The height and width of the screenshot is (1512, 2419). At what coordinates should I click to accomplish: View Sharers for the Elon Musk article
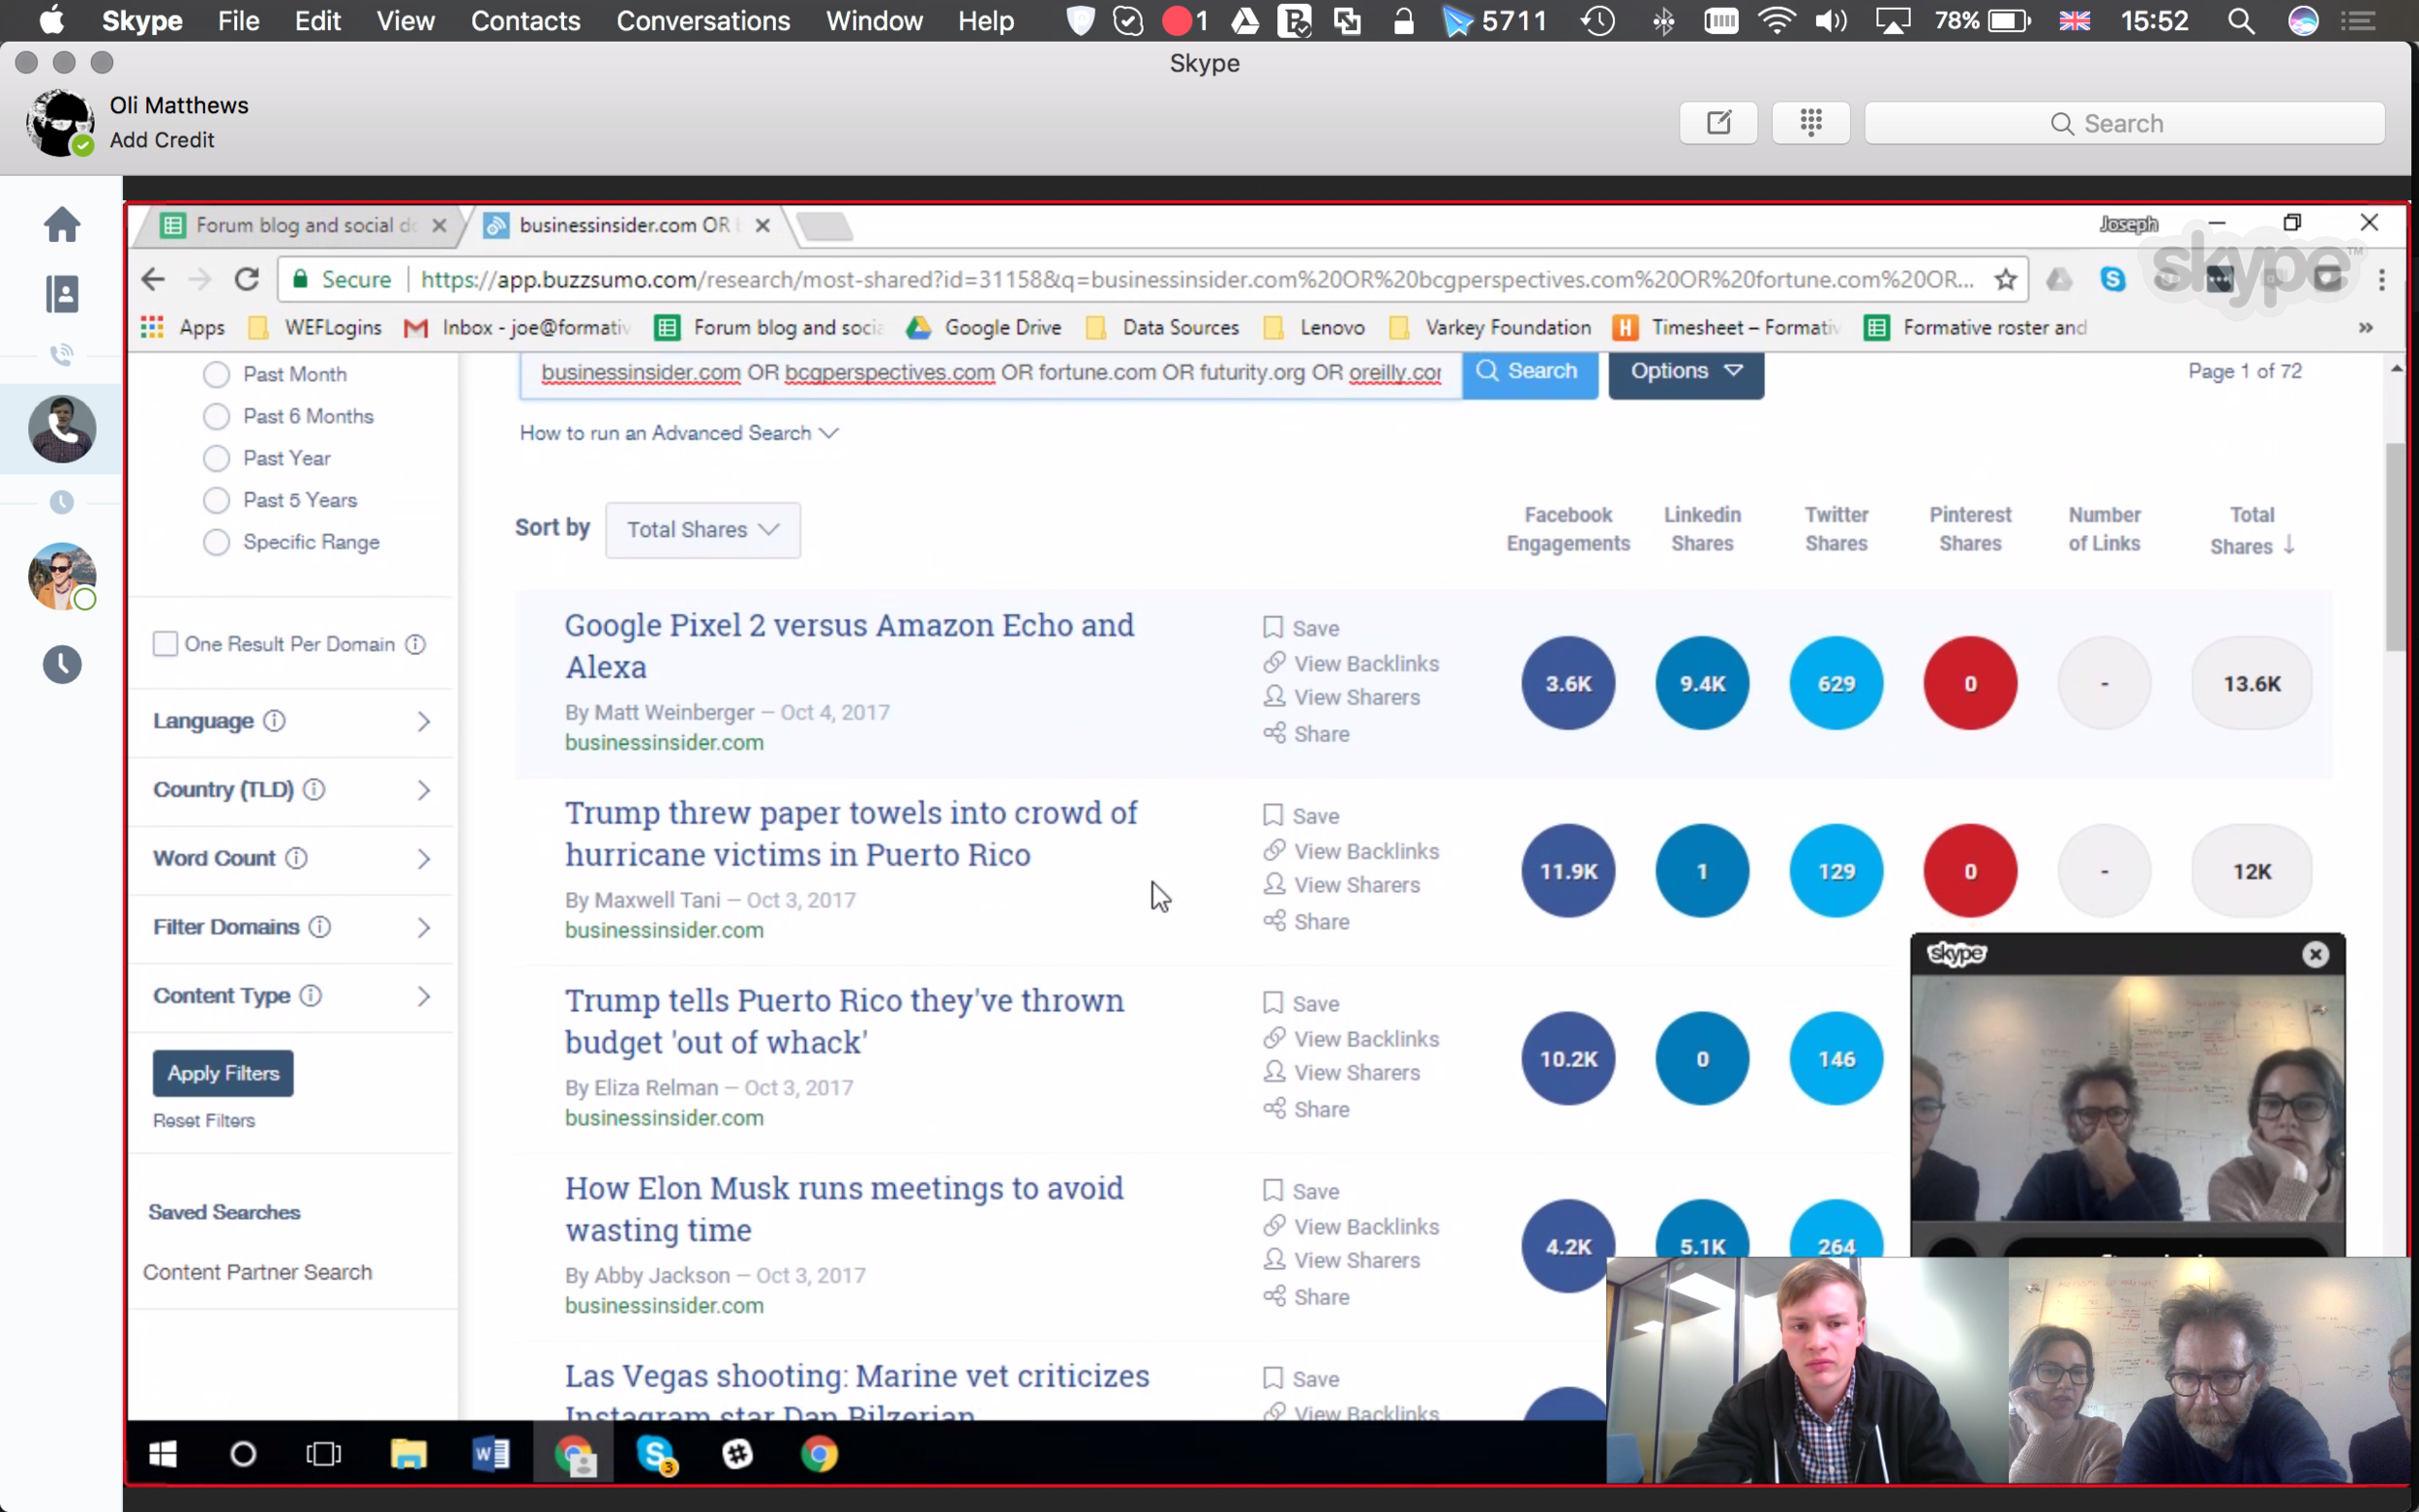pos(1341,1260)
